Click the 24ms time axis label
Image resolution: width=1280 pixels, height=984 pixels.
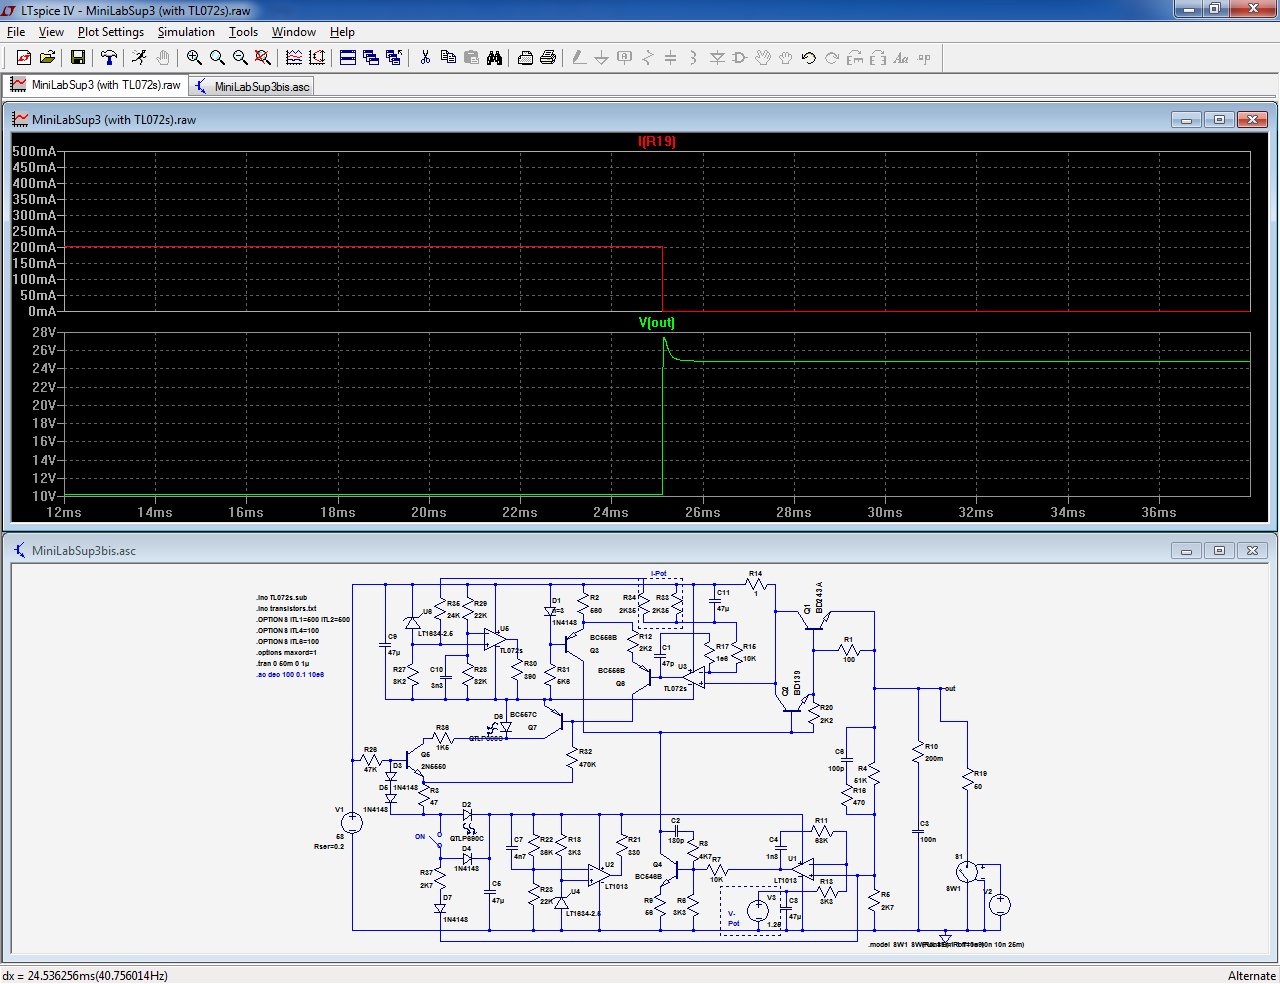click(611, 512)
